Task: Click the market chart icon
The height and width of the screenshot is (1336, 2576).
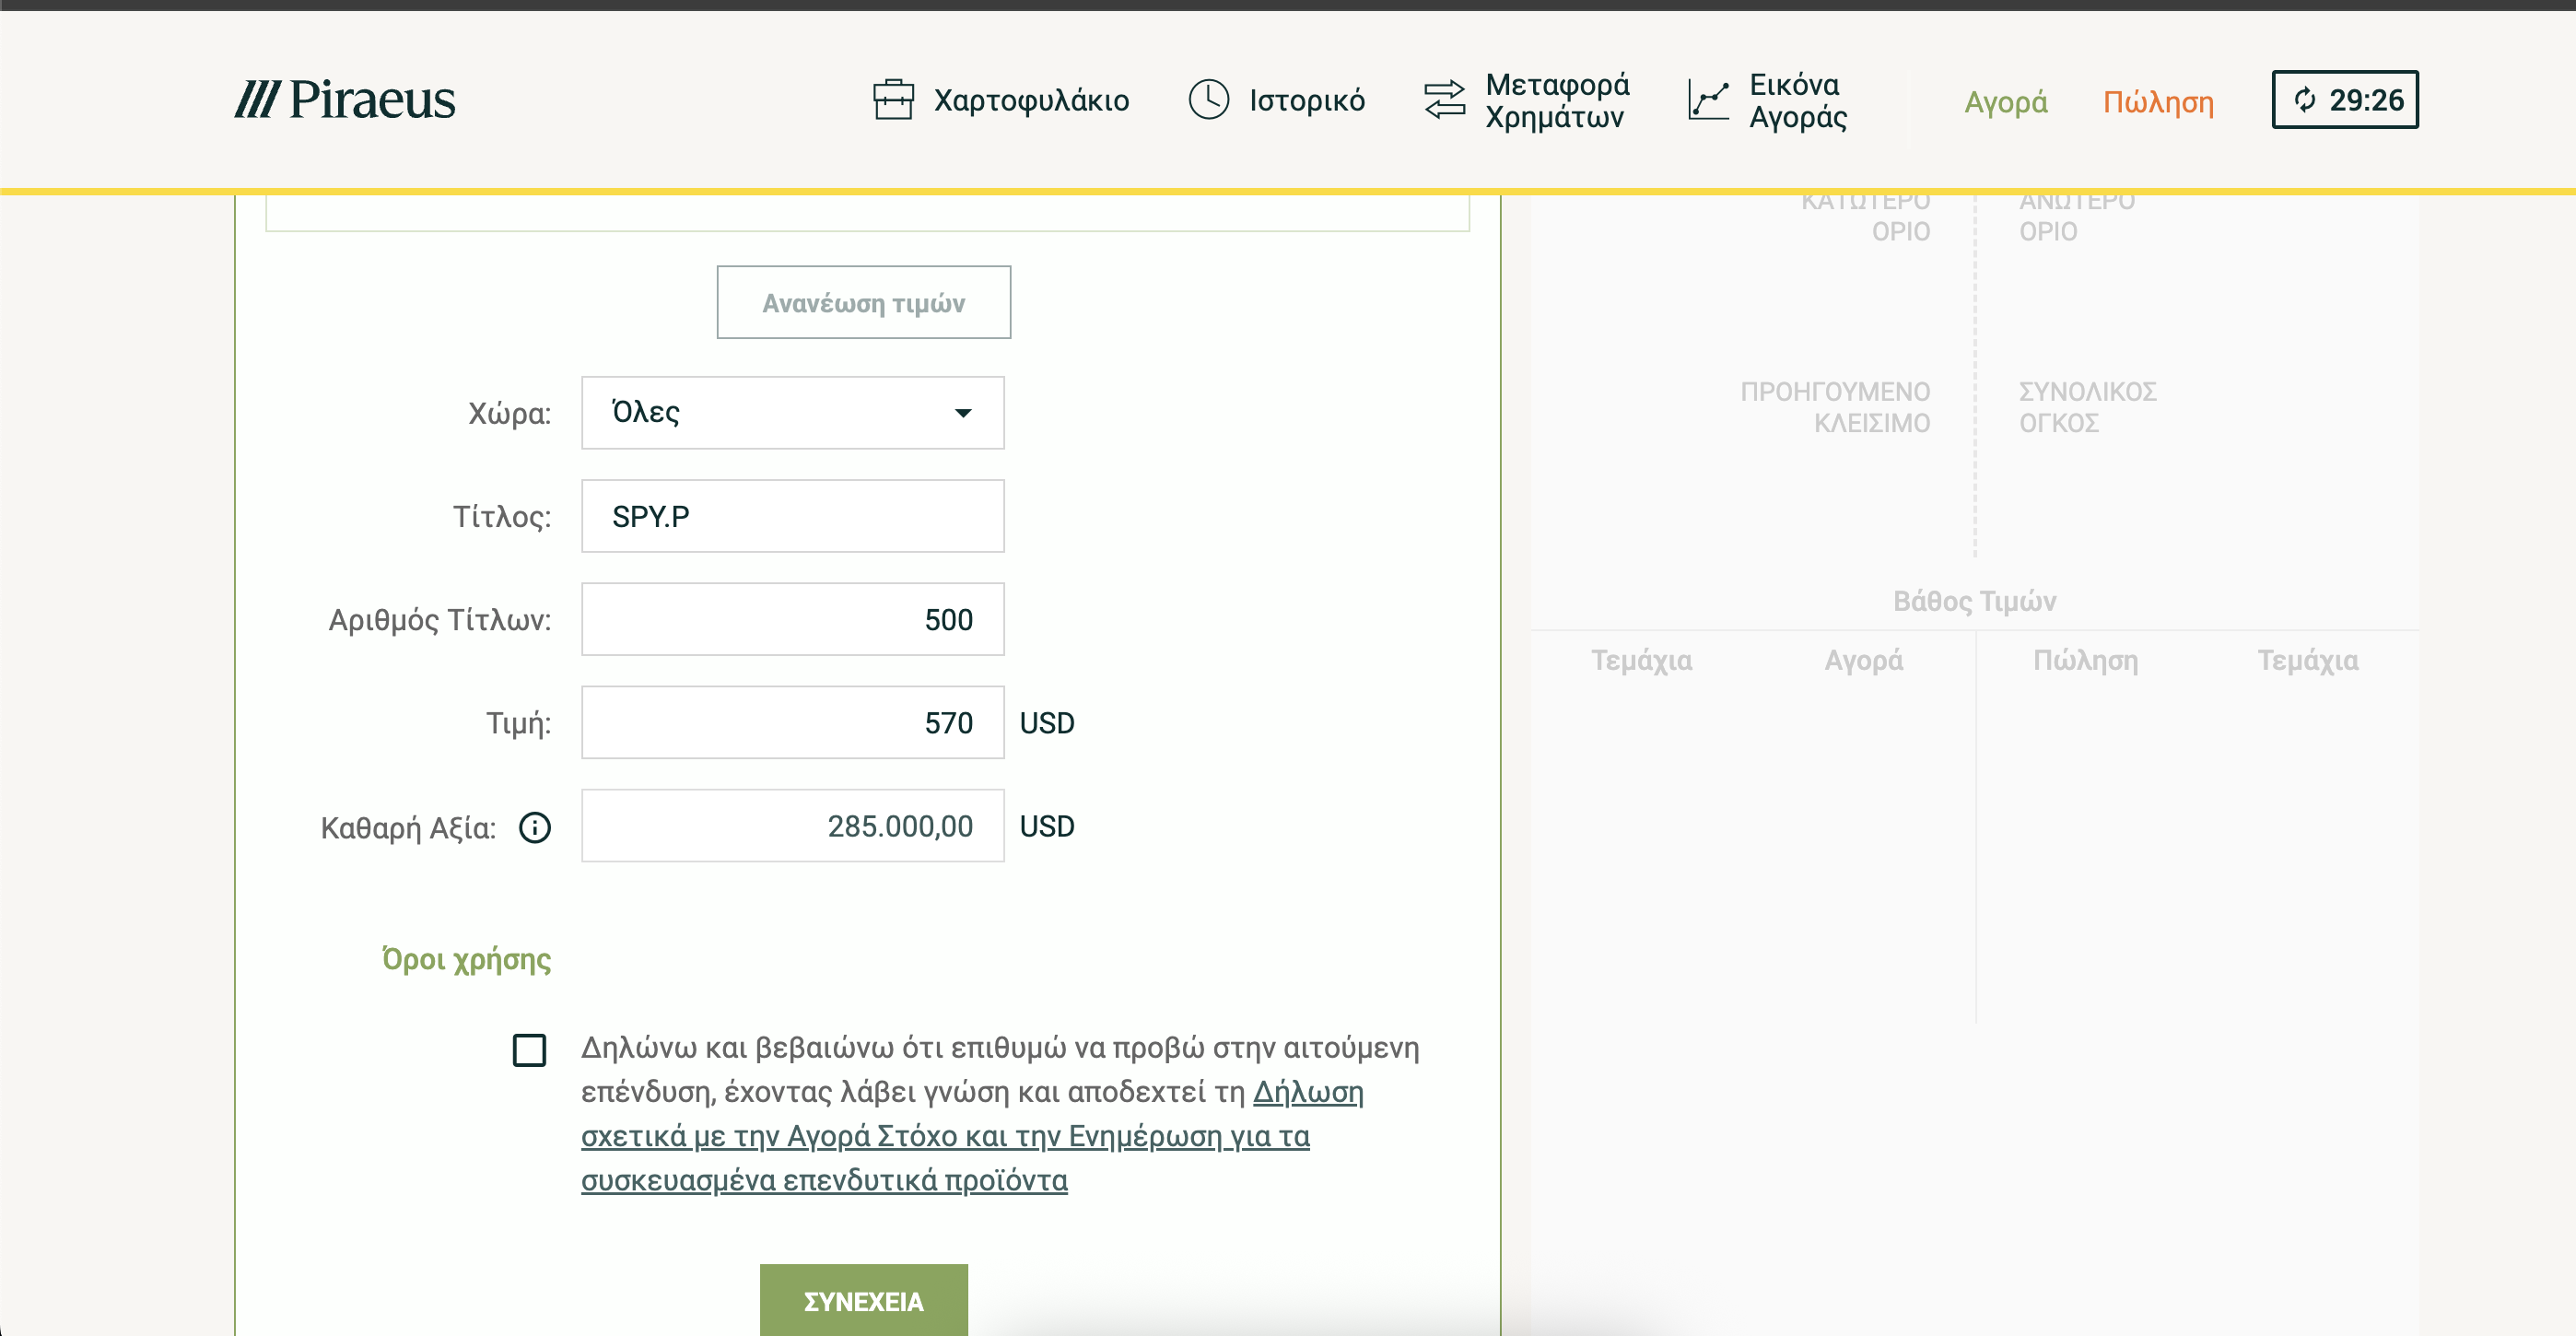Action: click(x=1708, y=100)
